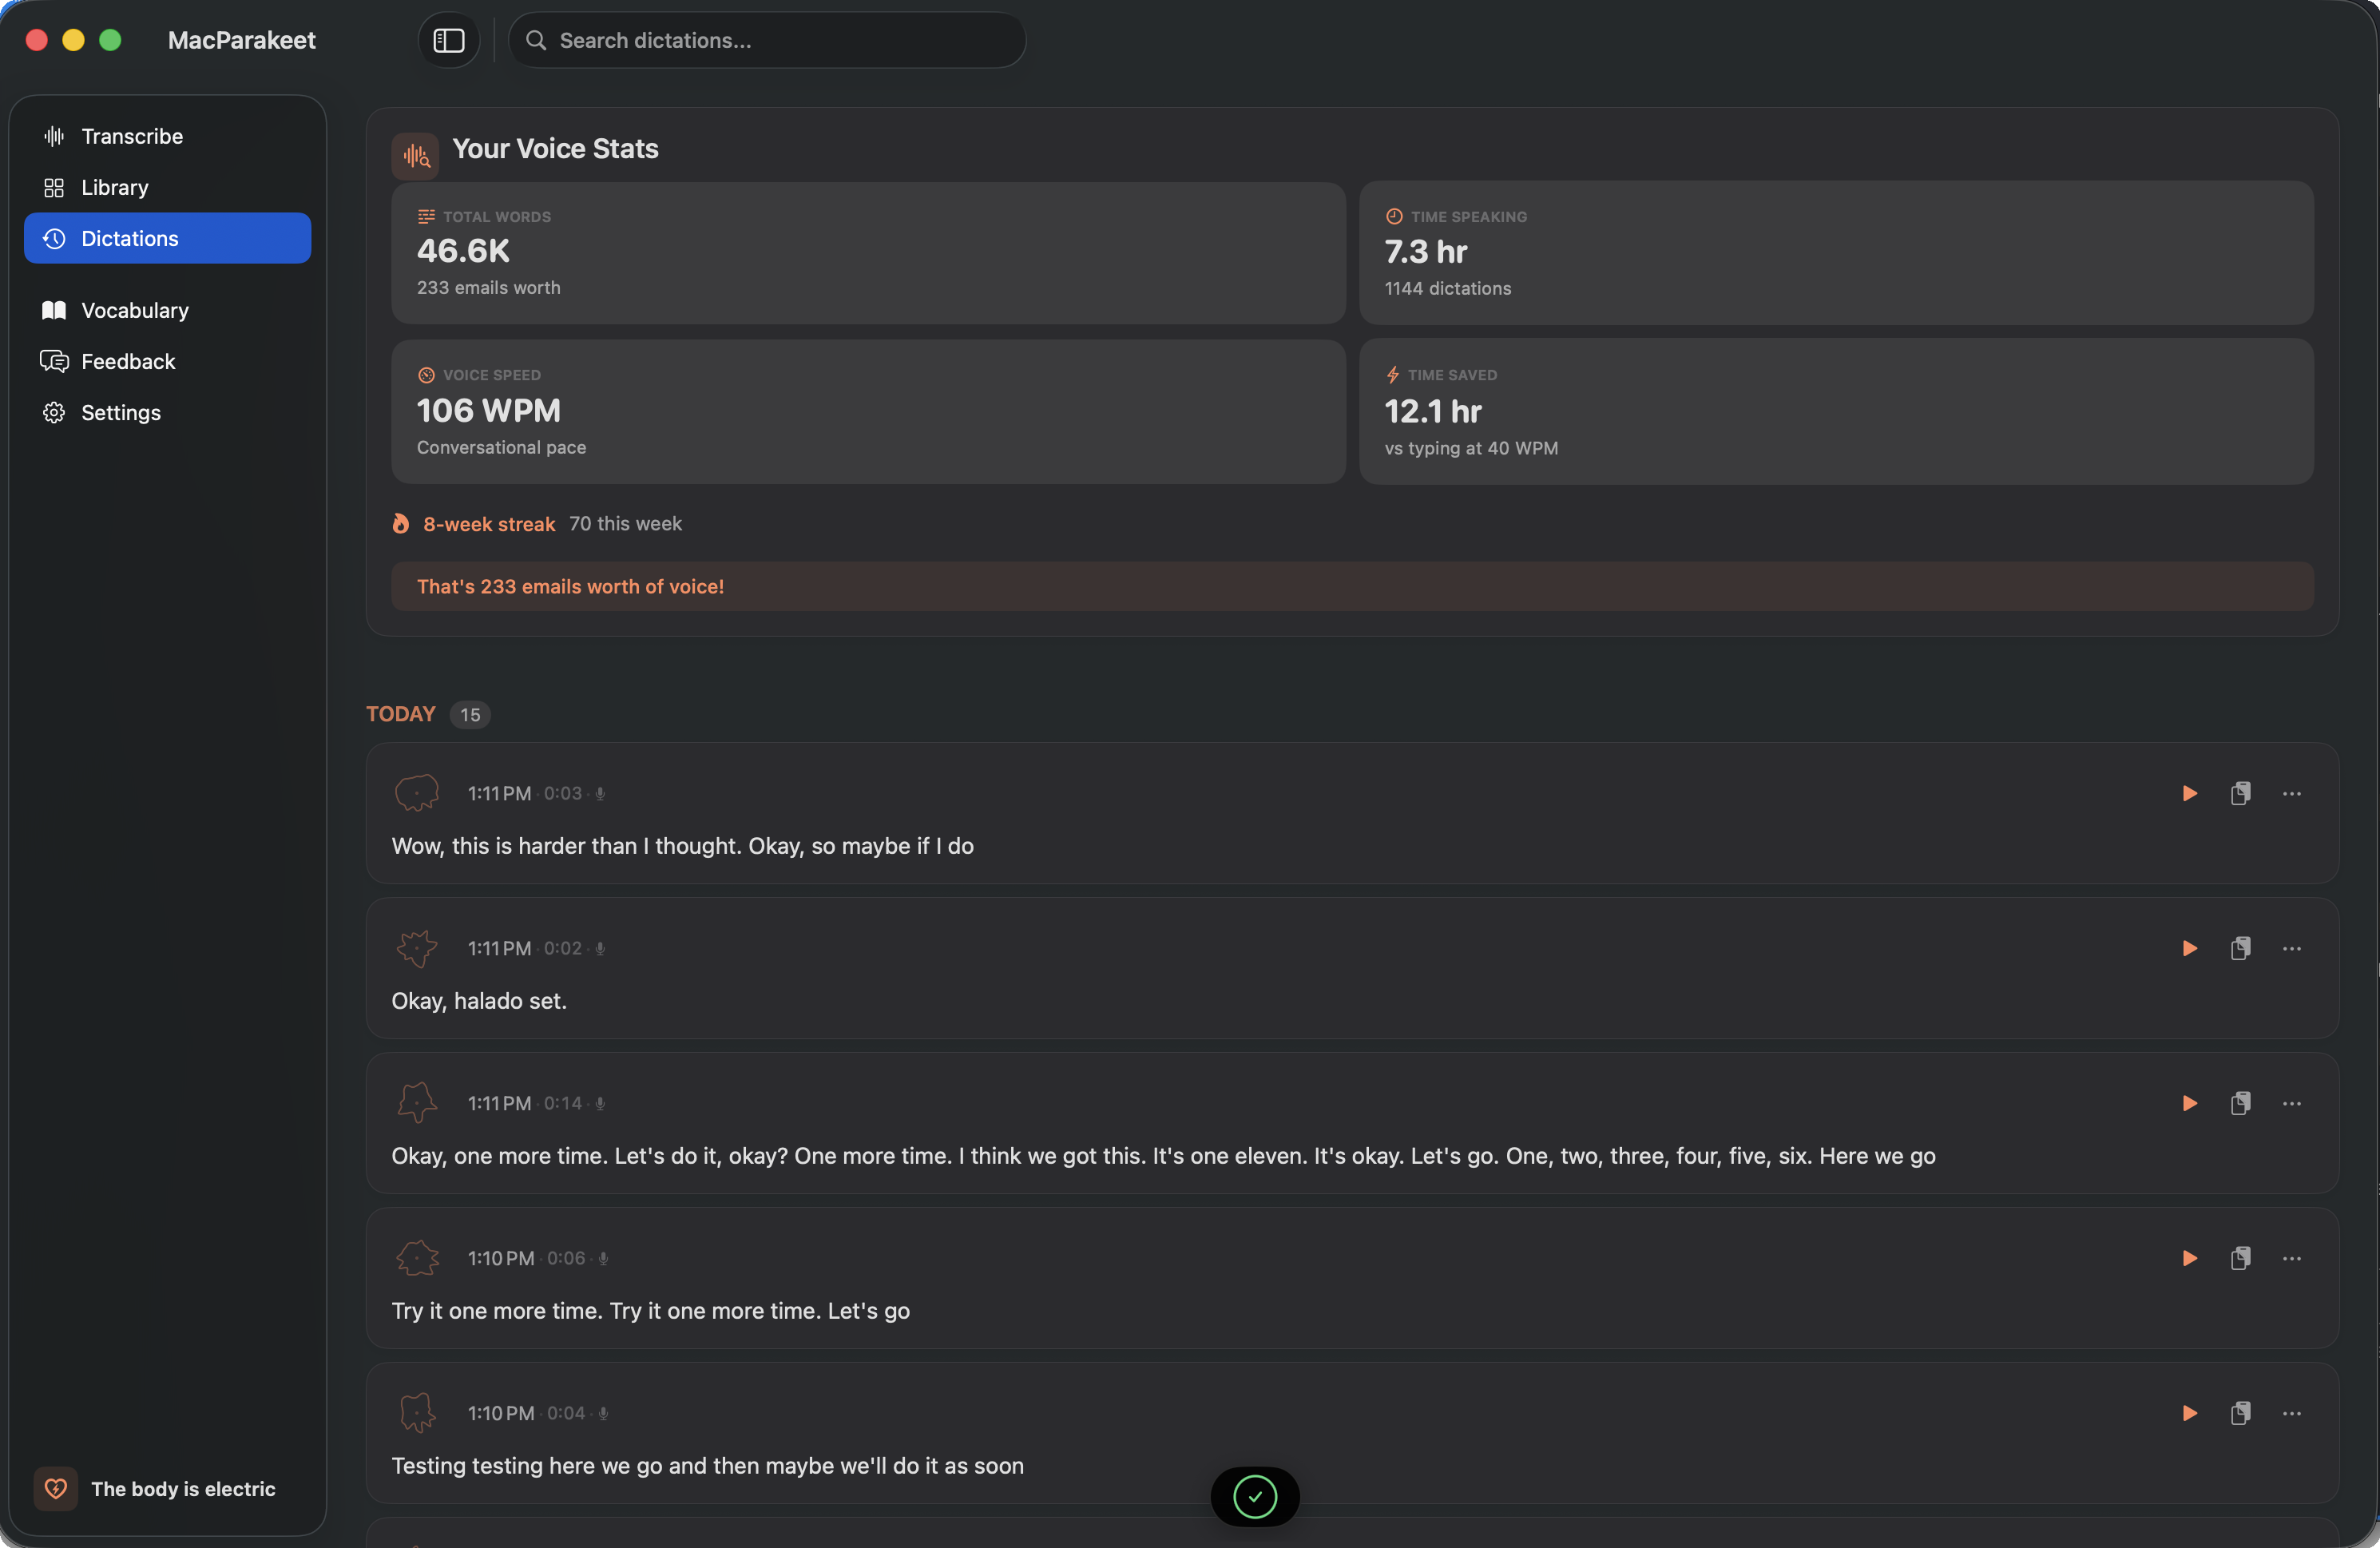Screen dimensions: 2380x1548
Task: Click the Library grid icon
Action: point(54,187)
